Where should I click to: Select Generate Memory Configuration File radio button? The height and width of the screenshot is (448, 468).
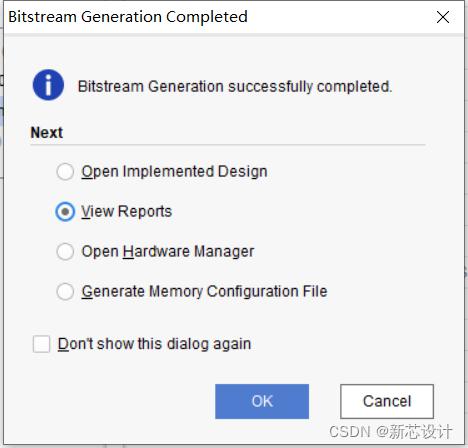pyautogui.click(x=65, y=291)
